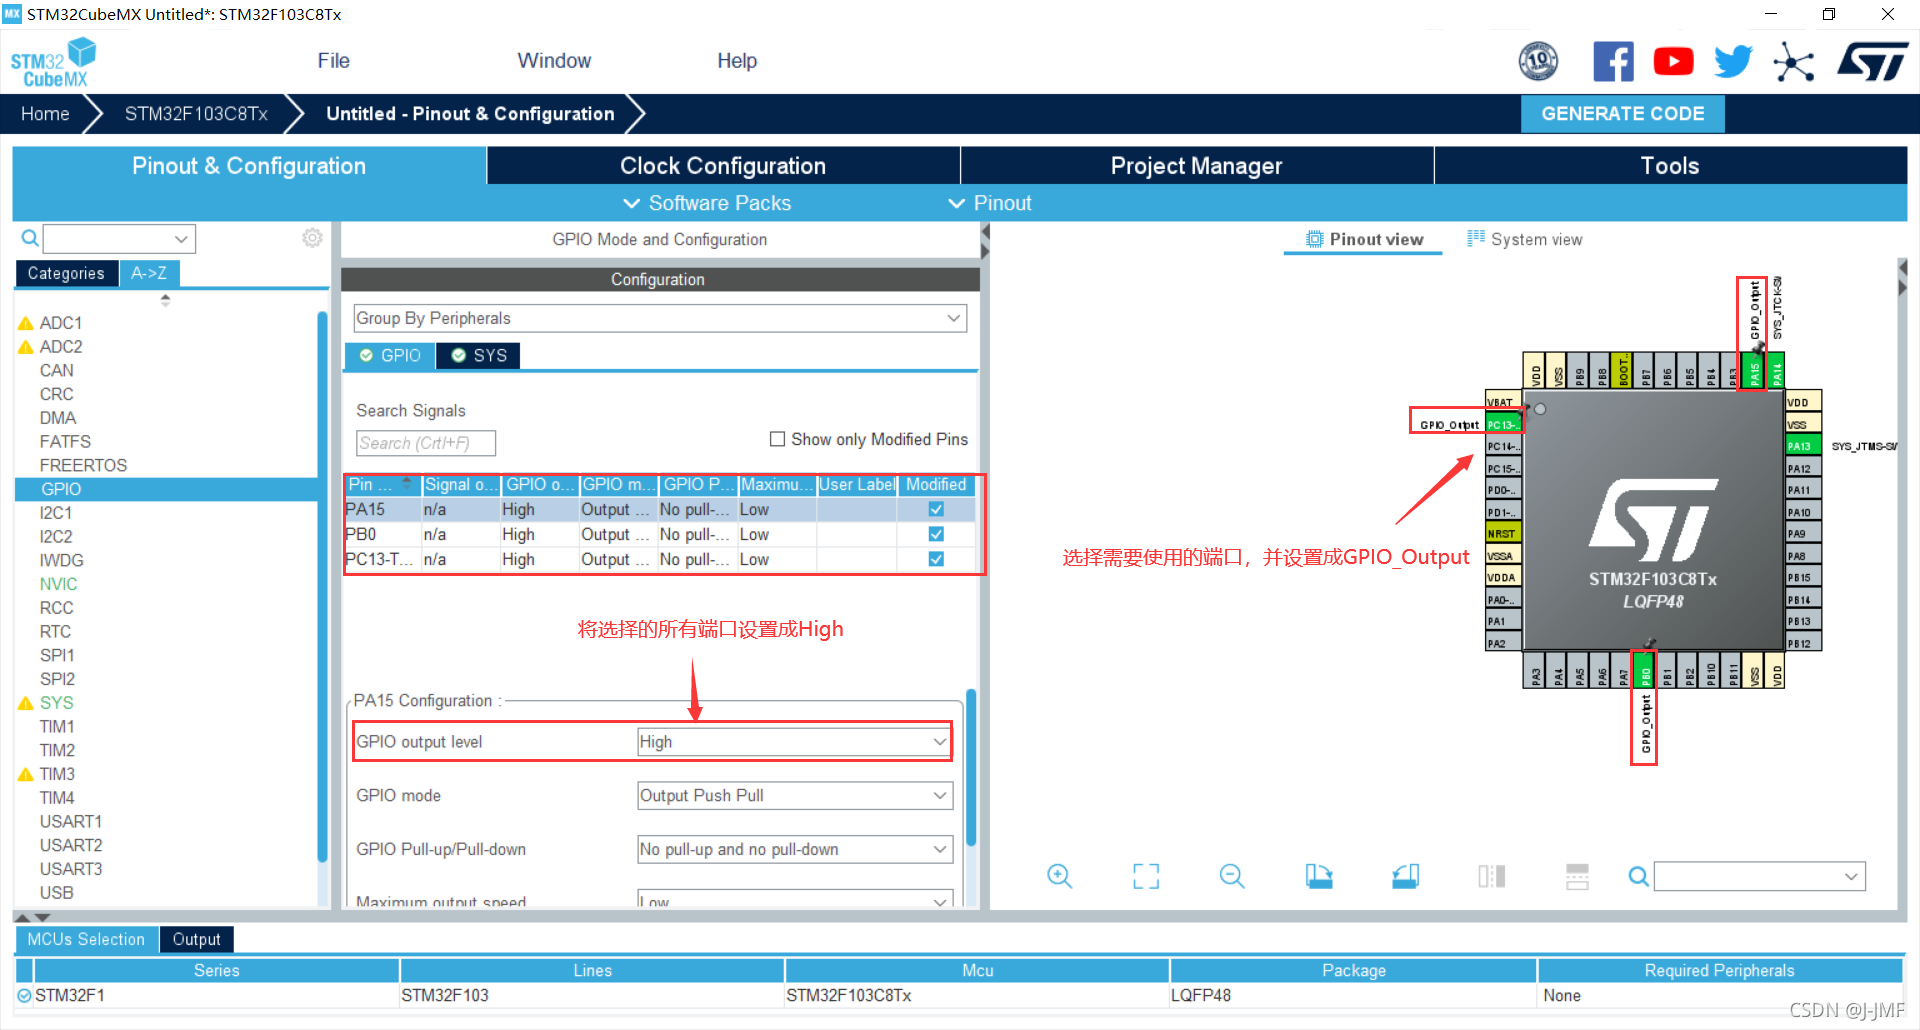Open the File menu
Viewport: 1920px width, 1030px height.
click(333, 61)
